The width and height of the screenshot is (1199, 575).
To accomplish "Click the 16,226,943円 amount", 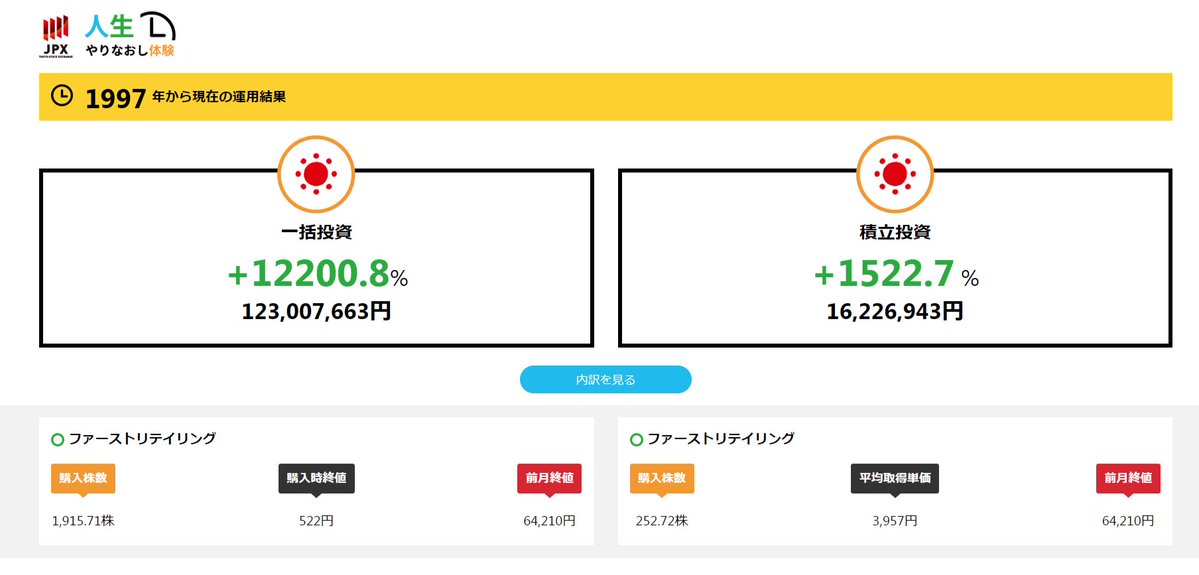I will click(895, 311).
